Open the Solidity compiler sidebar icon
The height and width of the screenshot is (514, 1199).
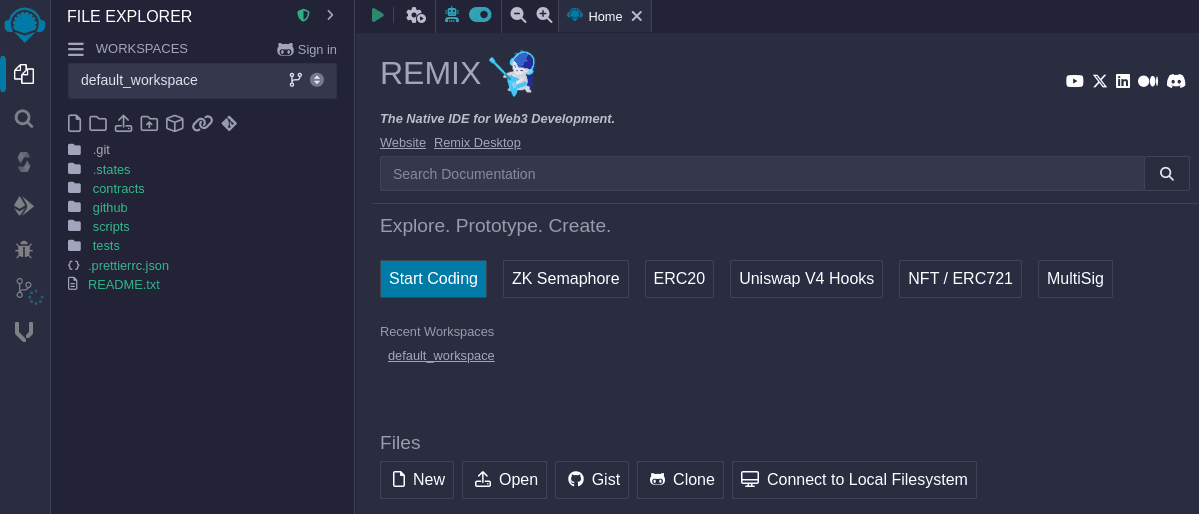tap(24, 162)
